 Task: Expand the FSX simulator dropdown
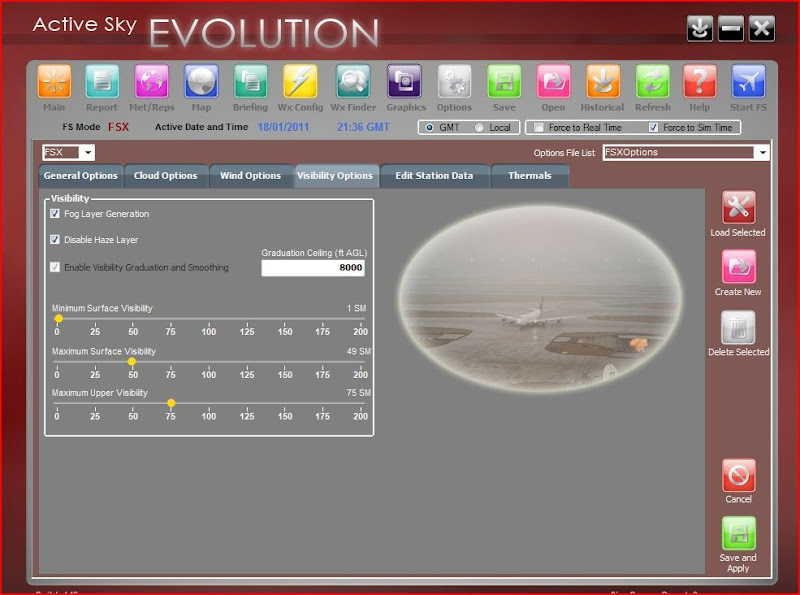pos(87,153)
